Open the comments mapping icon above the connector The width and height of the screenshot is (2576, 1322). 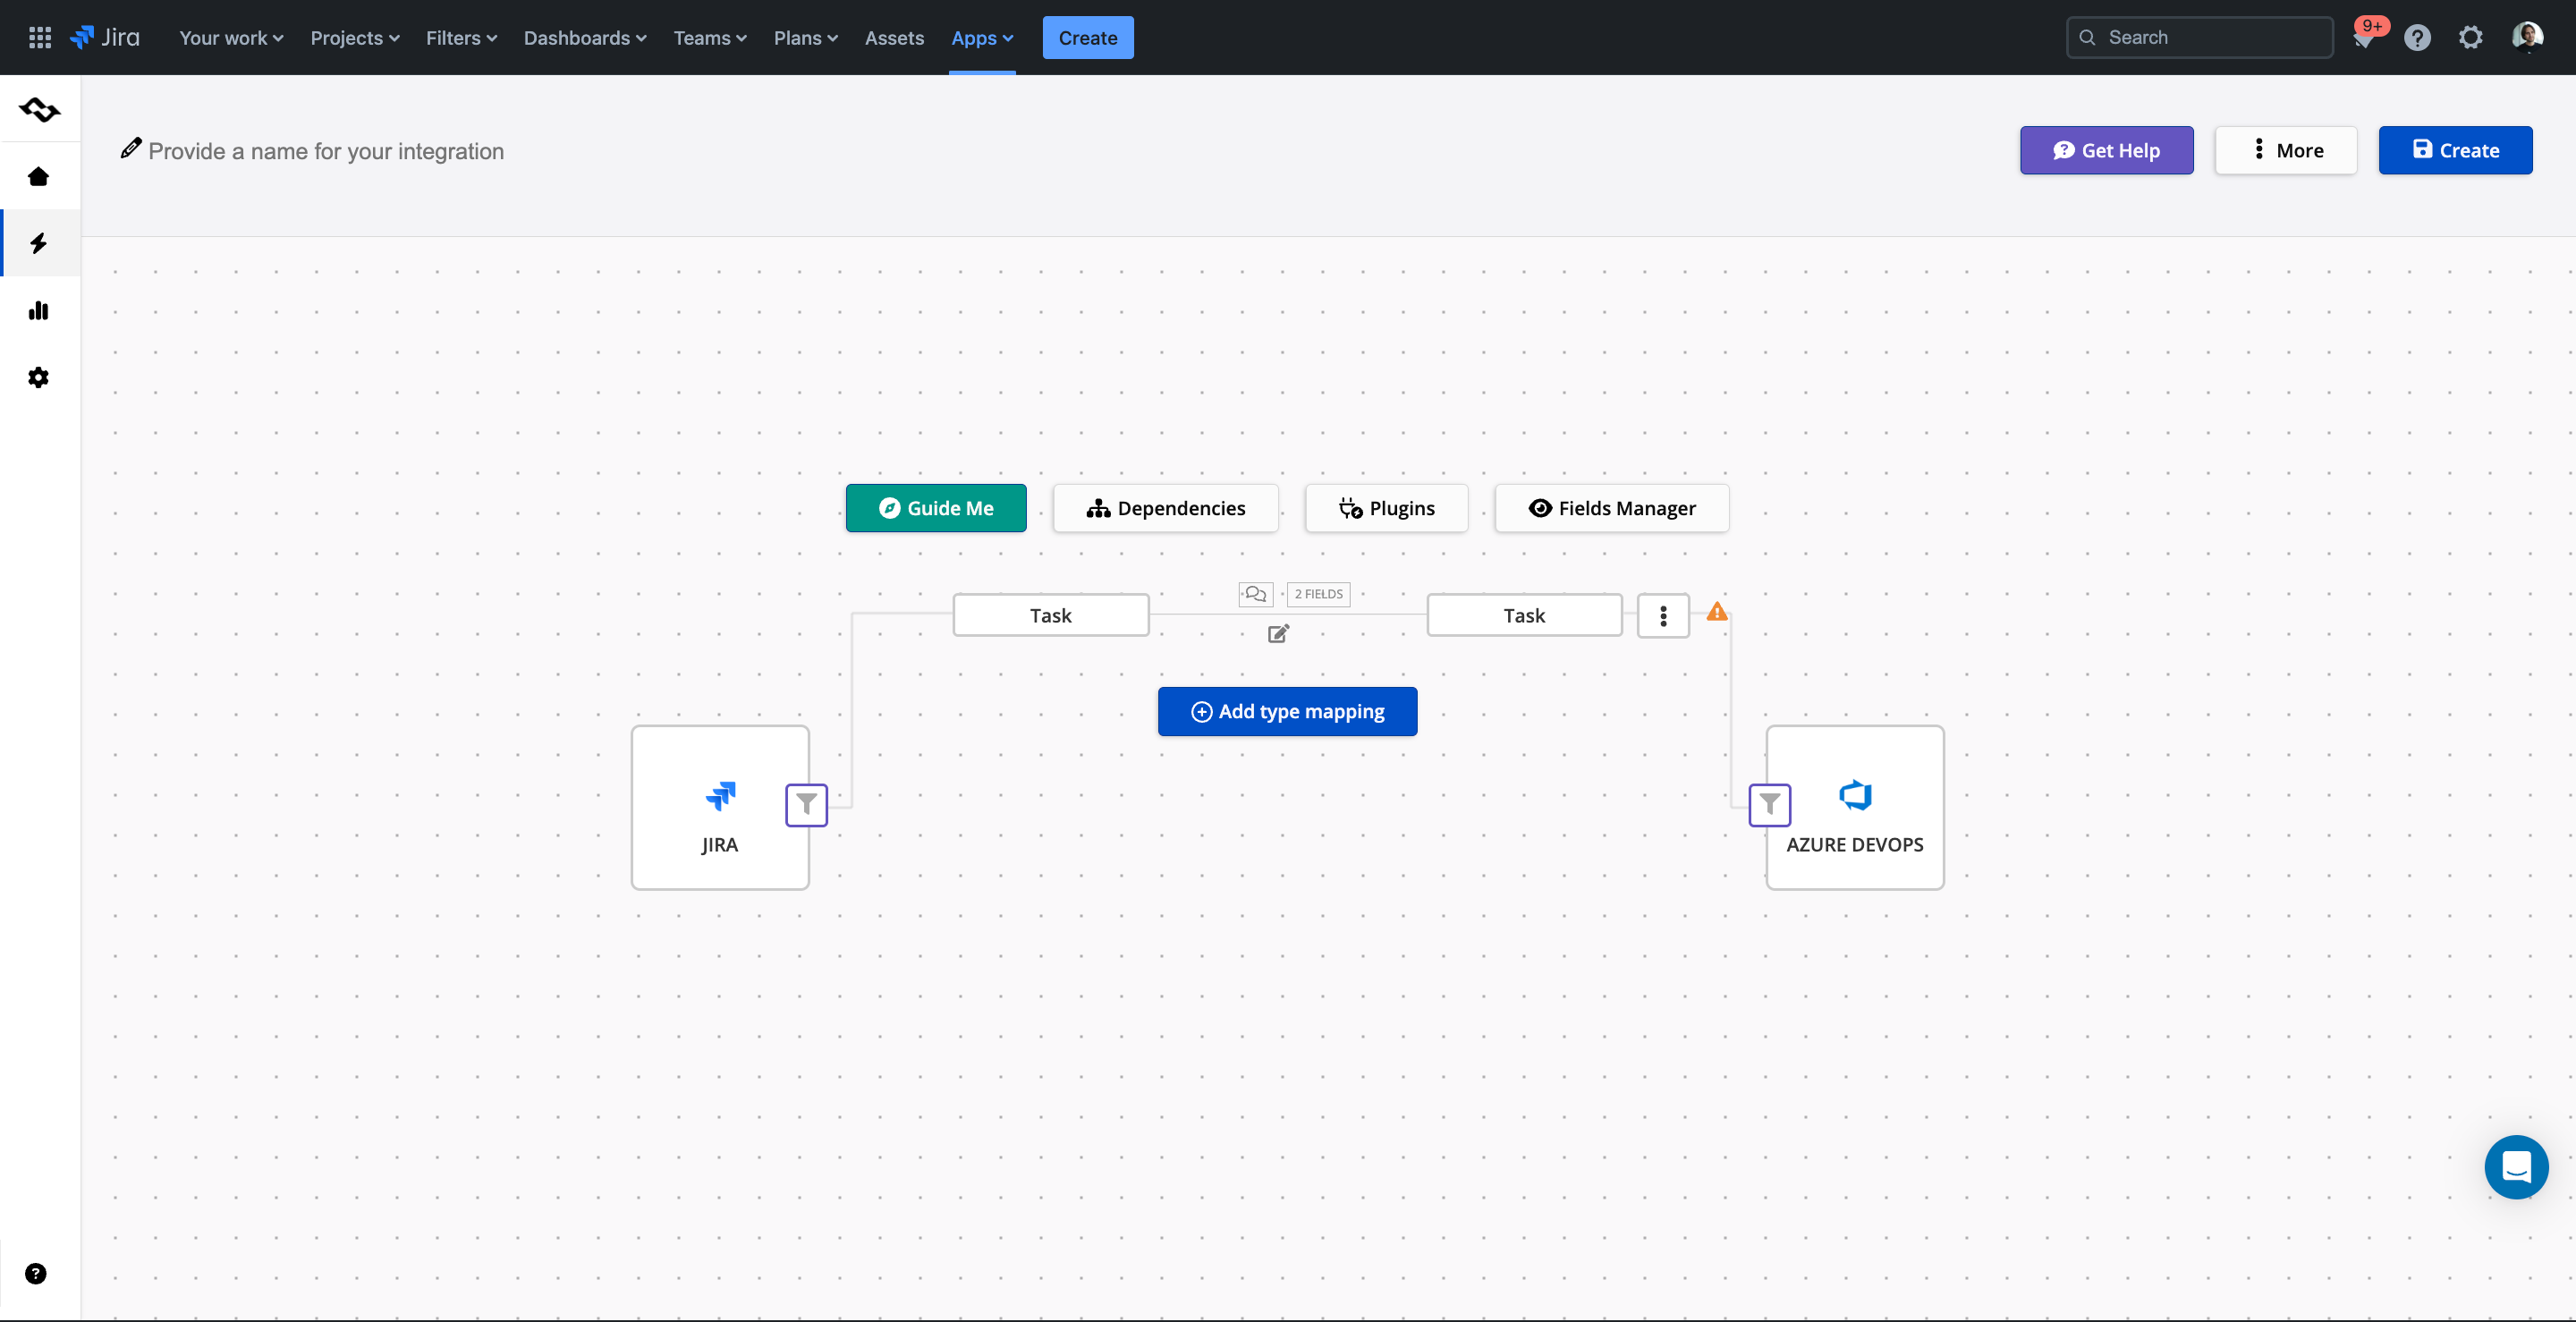click(x=1255, y=594)
